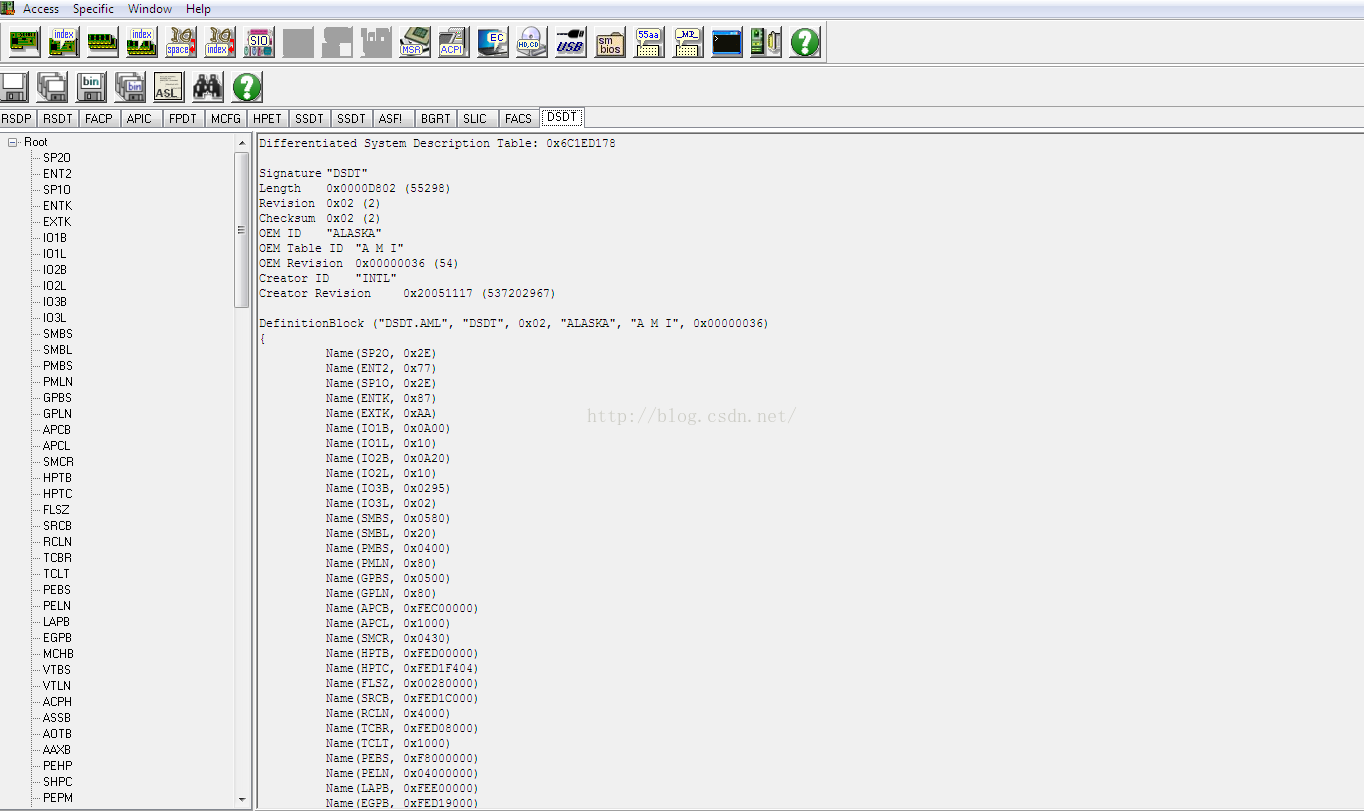
Task: Select MCHB in the tree
Action: point(58,654)
